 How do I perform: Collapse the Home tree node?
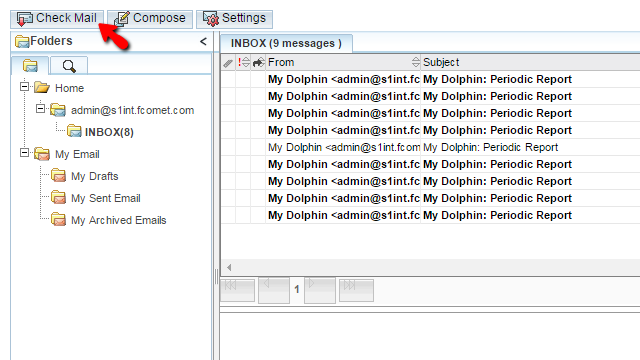point(24,87)
